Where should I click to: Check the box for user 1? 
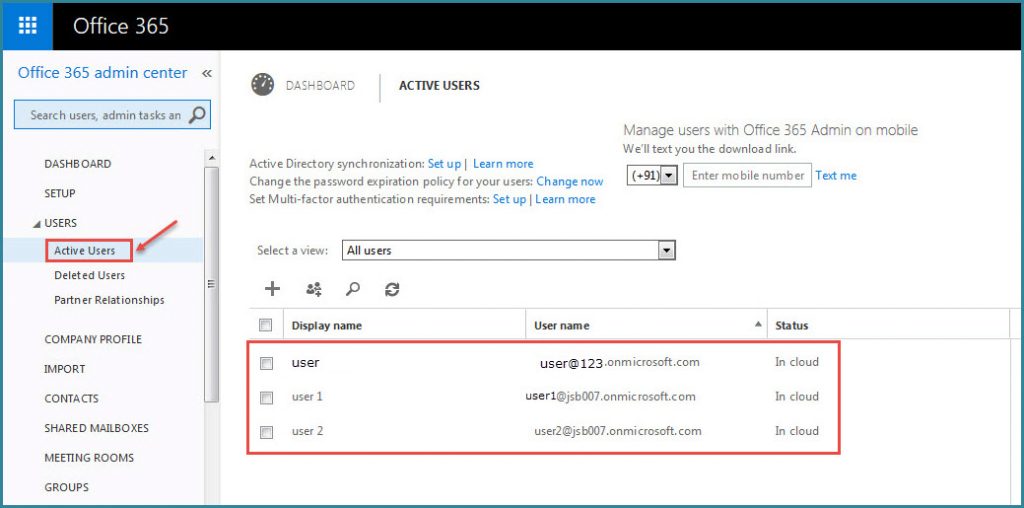pyautogui.click(x=266, y=398)
